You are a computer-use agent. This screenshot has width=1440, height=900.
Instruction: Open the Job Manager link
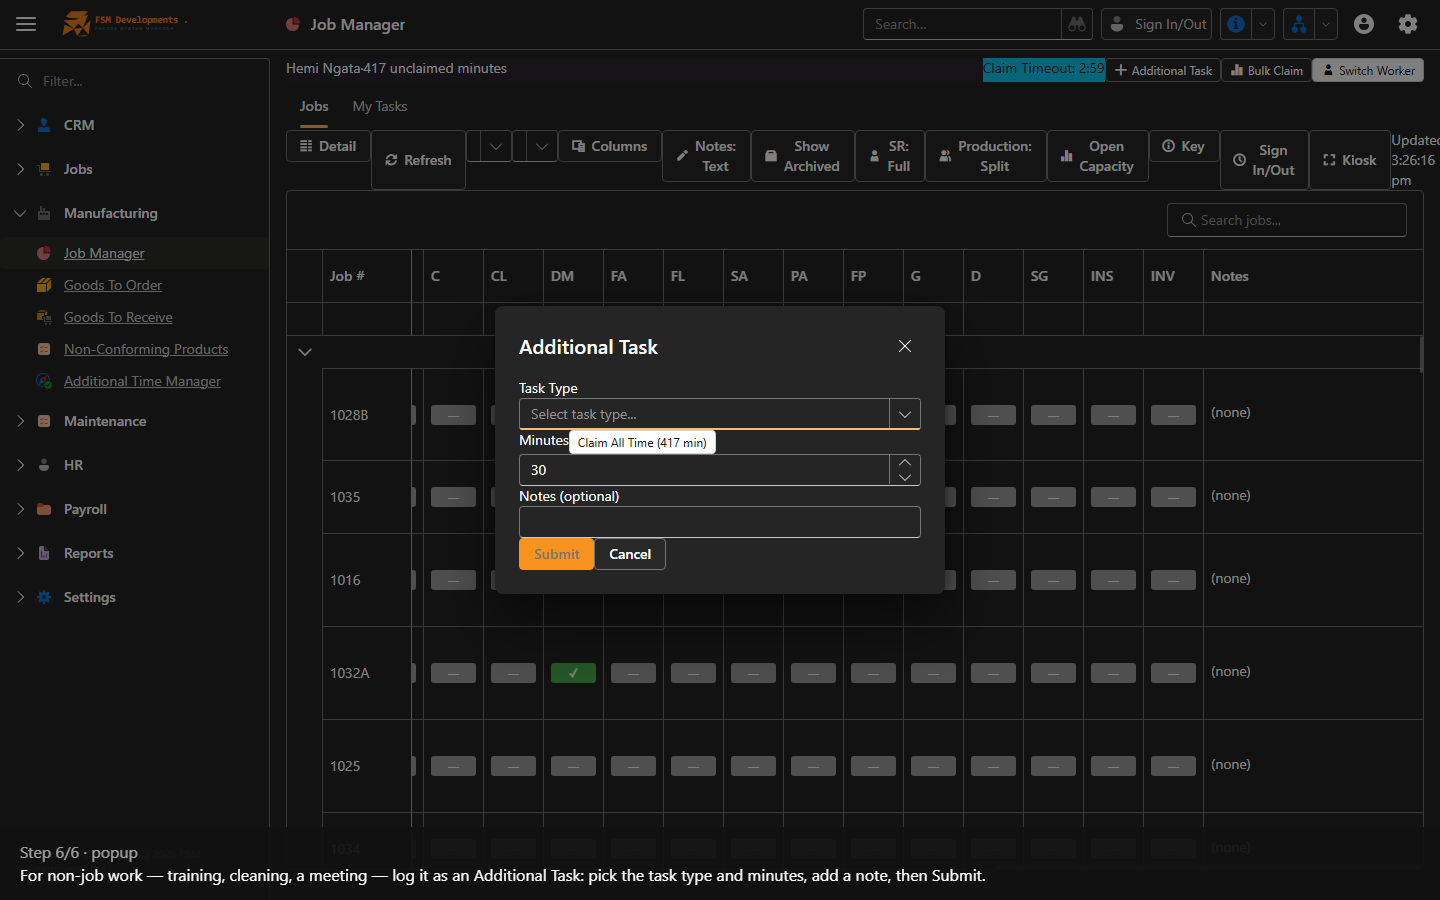click(x=104, y=253)
